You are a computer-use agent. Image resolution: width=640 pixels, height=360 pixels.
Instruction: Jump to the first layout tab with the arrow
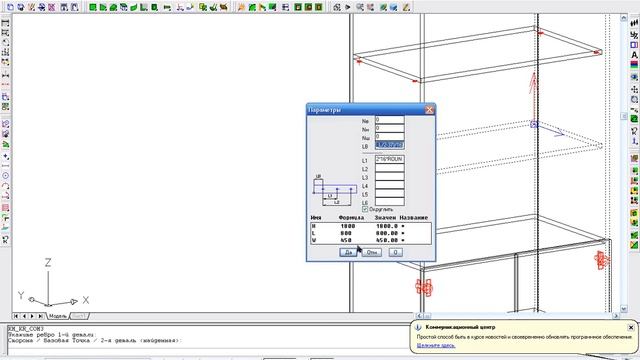pyautogui.click(x=16, y=316)
